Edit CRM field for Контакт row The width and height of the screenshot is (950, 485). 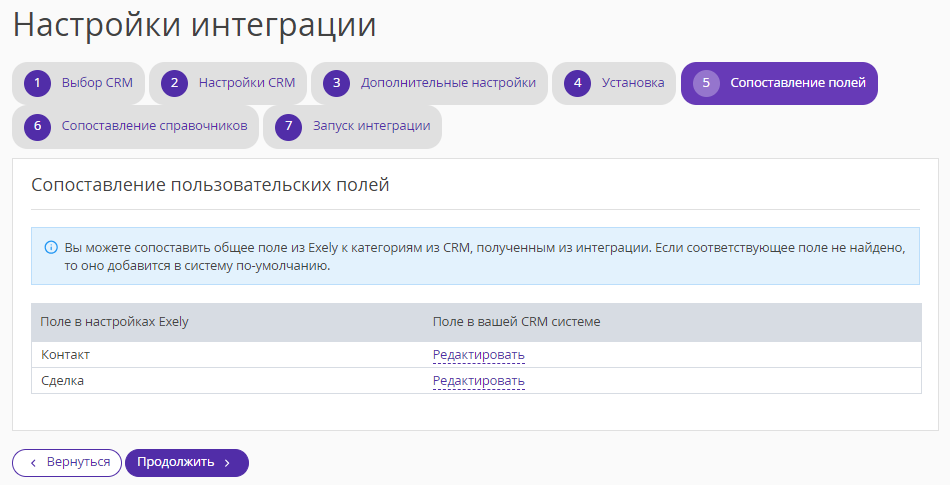[x=479, y=355]
